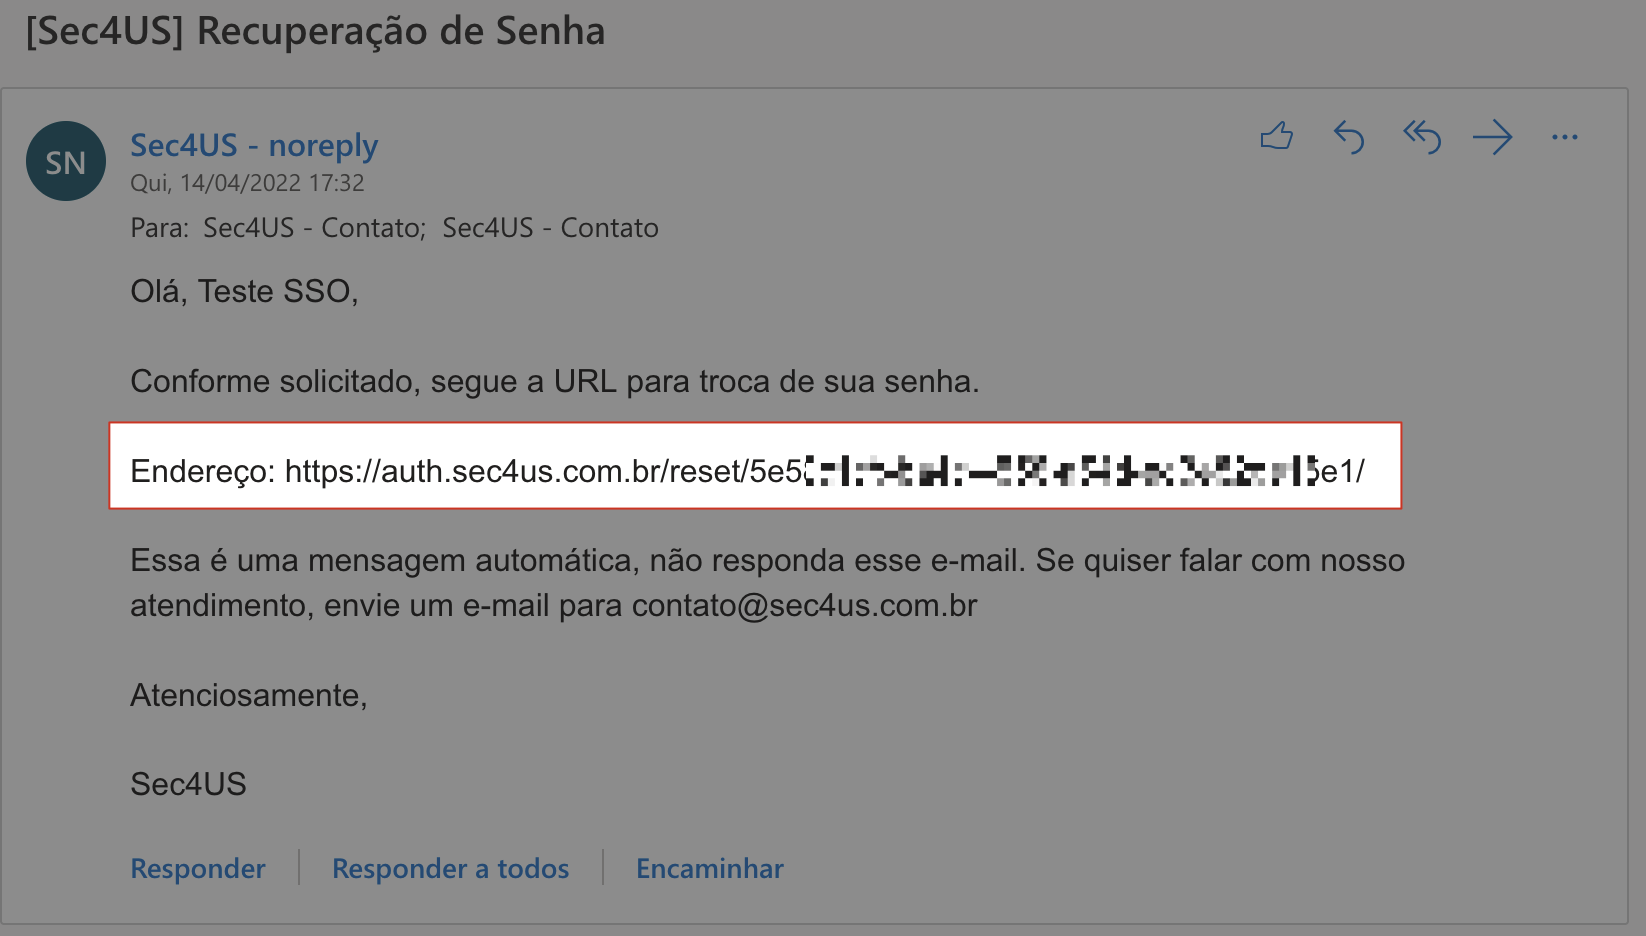Click the Atenciosamente closing line
The height and width of the screenshot is (936, 1646).
[249, 696]
